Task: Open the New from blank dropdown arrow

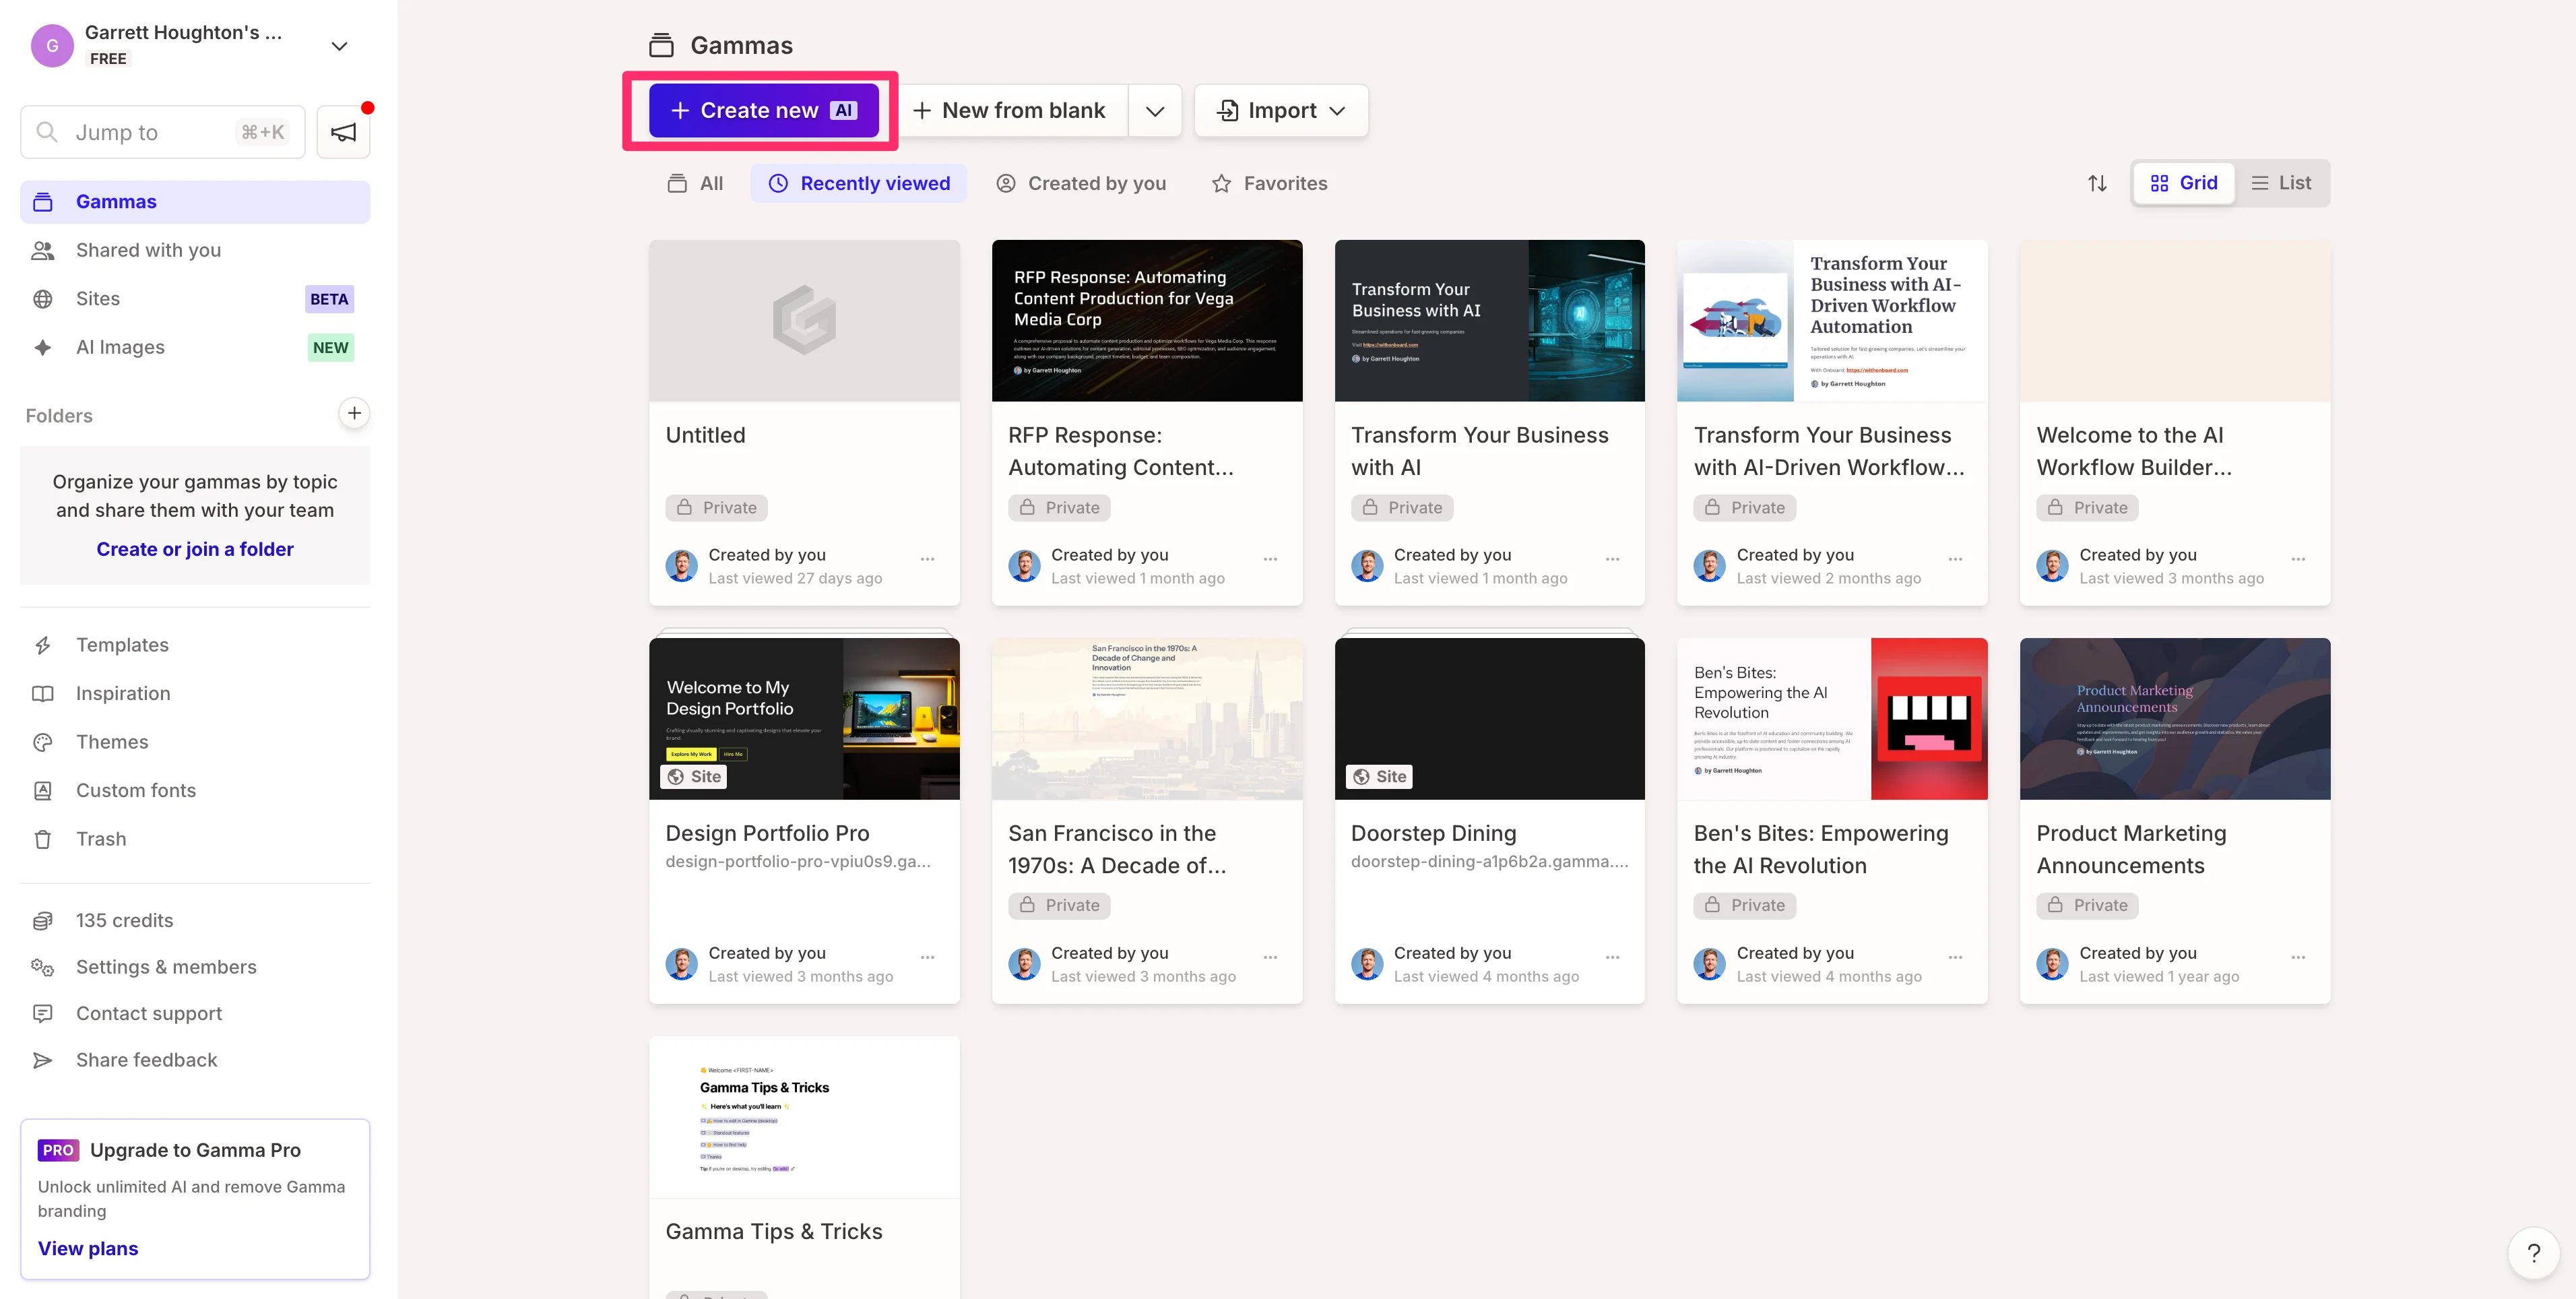Action: pos(1155,111)
